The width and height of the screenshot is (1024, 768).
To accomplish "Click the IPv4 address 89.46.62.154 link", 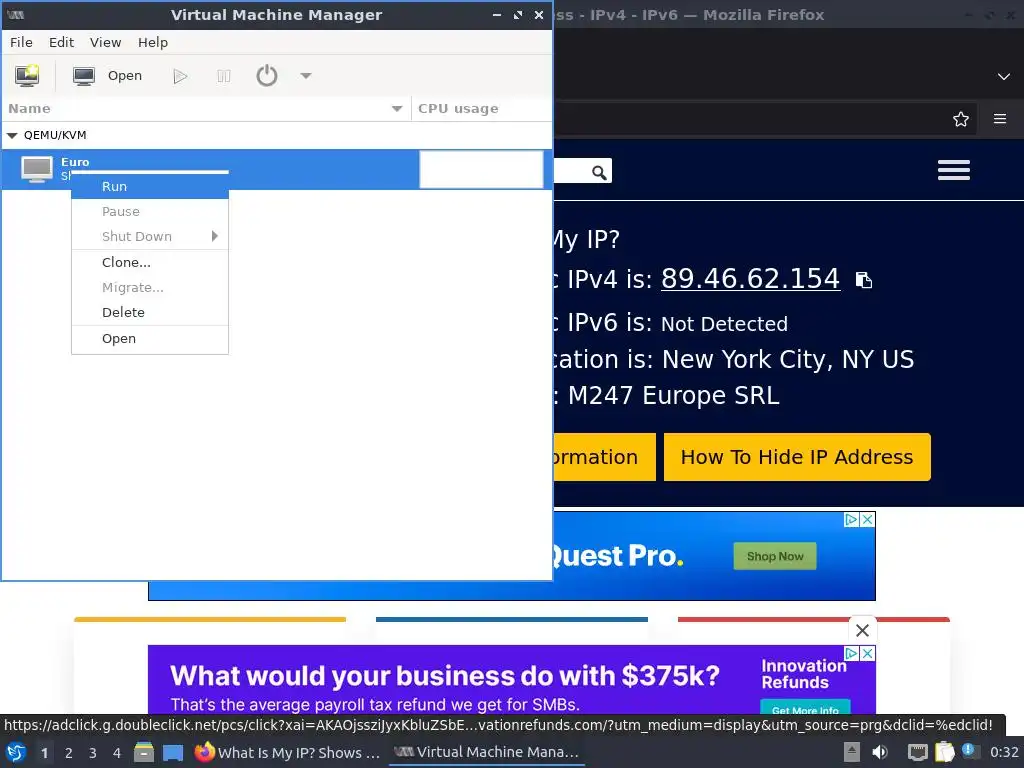I will (x=750, y=279).
